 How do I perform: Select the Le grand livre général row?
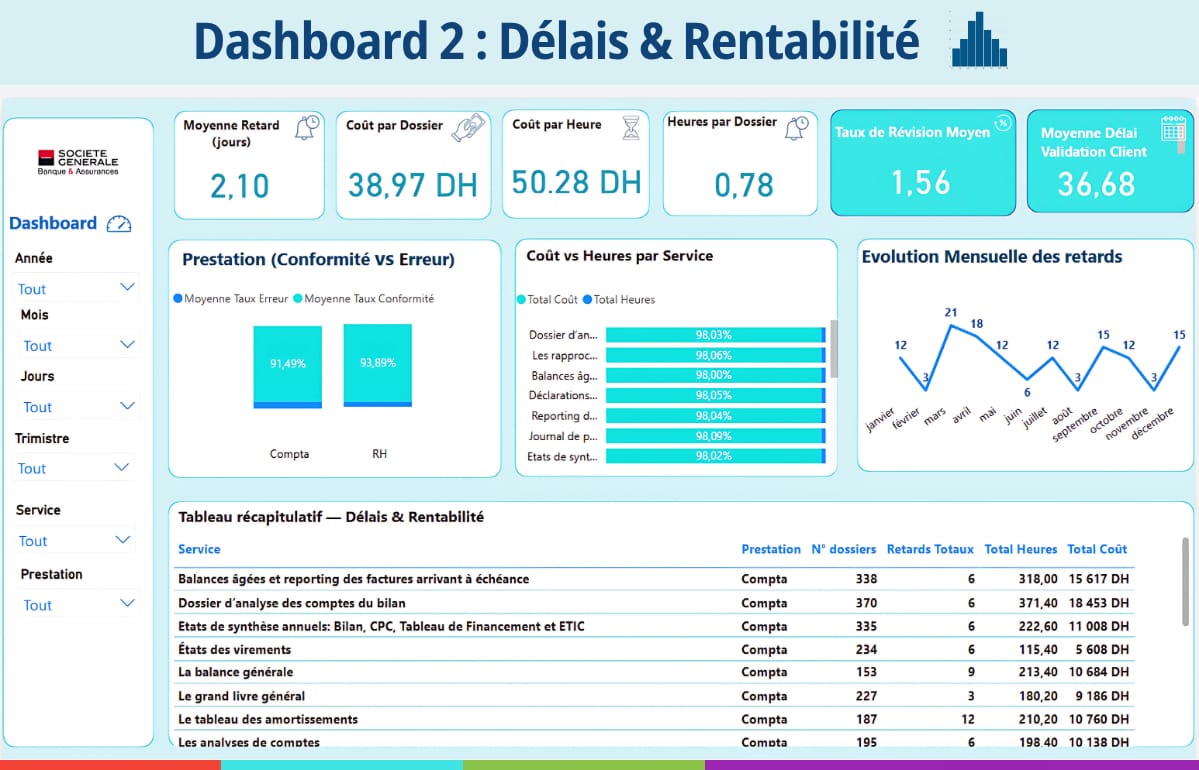pyautogui.click(x=654, y=696)
